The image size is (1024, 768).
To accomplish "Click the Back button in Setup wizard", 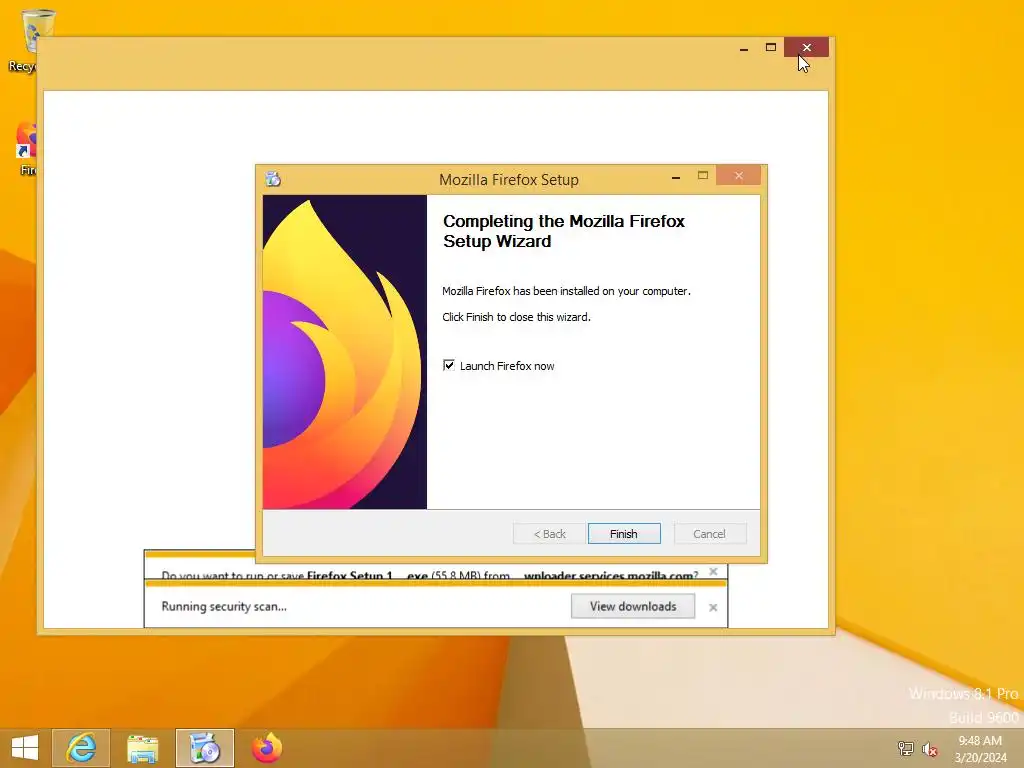I will (549, 534).
